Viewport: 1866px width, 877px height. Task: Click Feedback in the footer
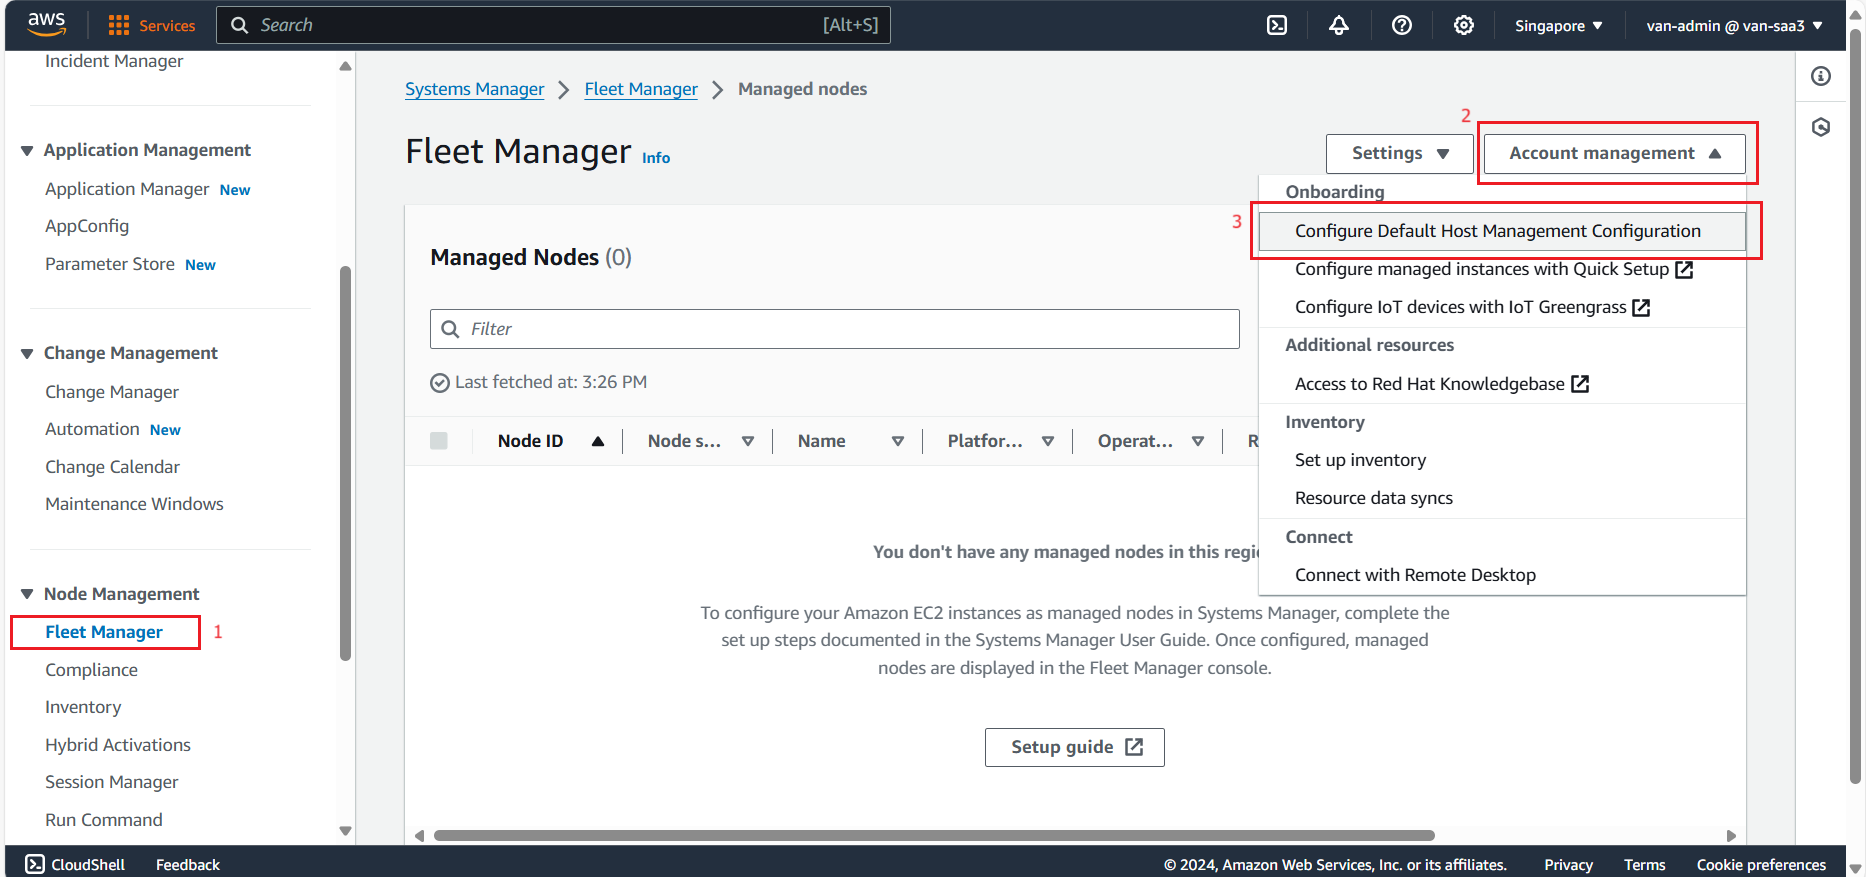(x=188, y=865)
